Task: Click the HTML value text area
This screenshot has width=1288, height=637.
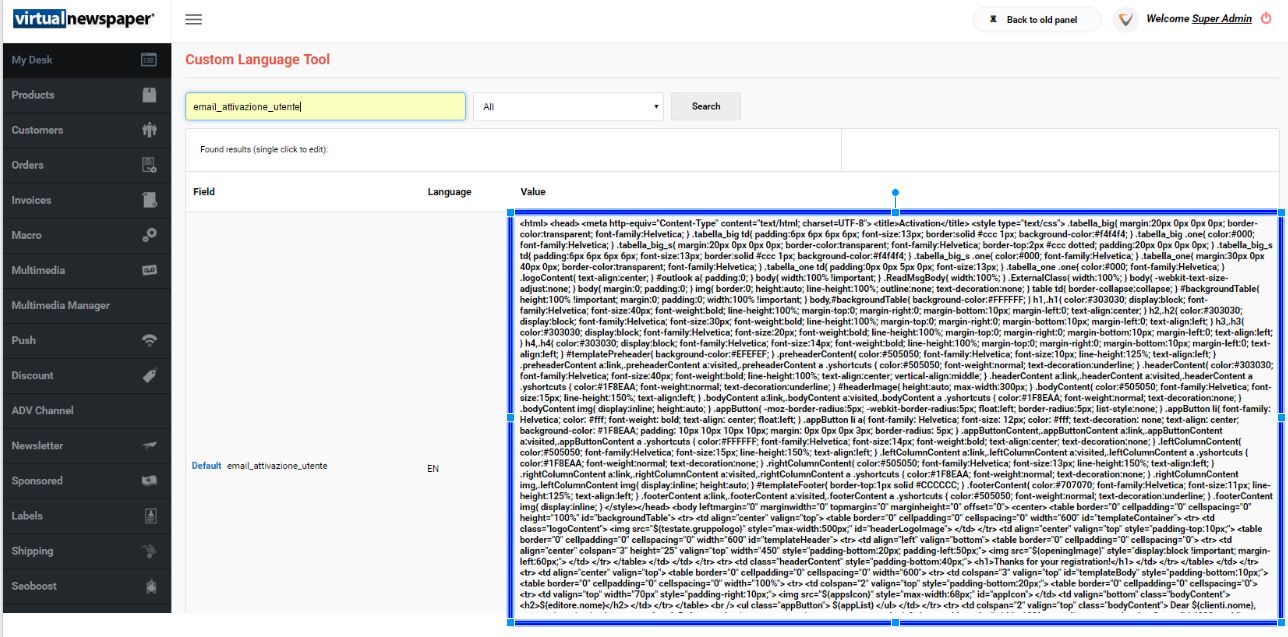Action: [x=895, y=415]
